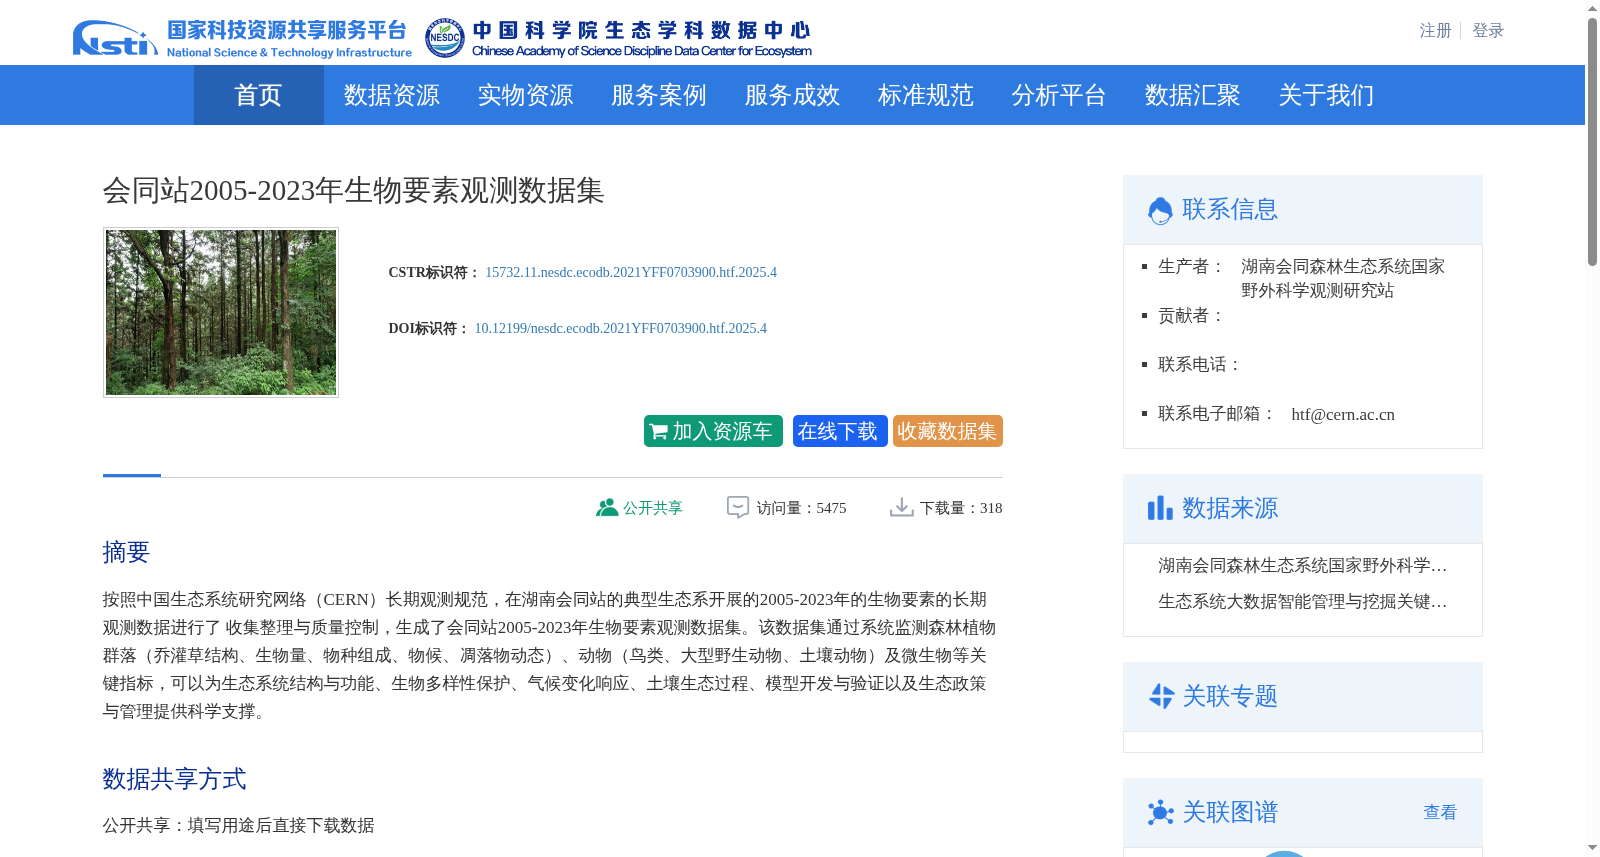Click the forest dataset thumbnail image
Screen dimensions: 1600x857
(x=221, y=312)
